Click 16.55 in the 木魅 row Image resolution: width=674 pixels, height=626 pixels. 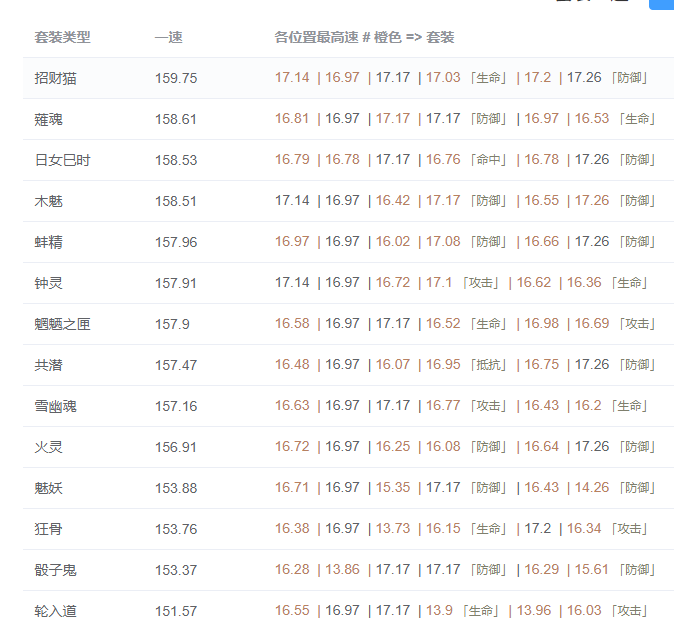pos(542,200)
